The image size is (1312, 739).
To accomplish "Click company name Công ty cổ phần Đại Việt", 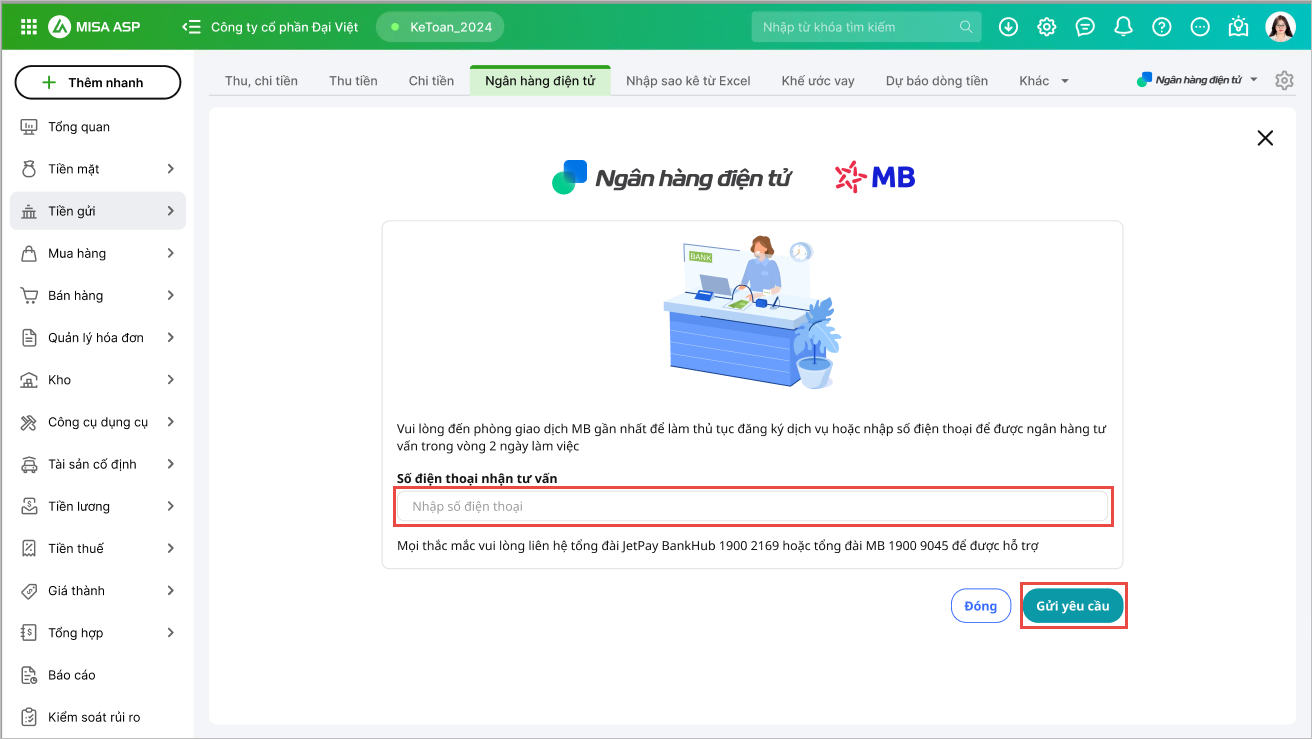I will click(x=284, y=27).
